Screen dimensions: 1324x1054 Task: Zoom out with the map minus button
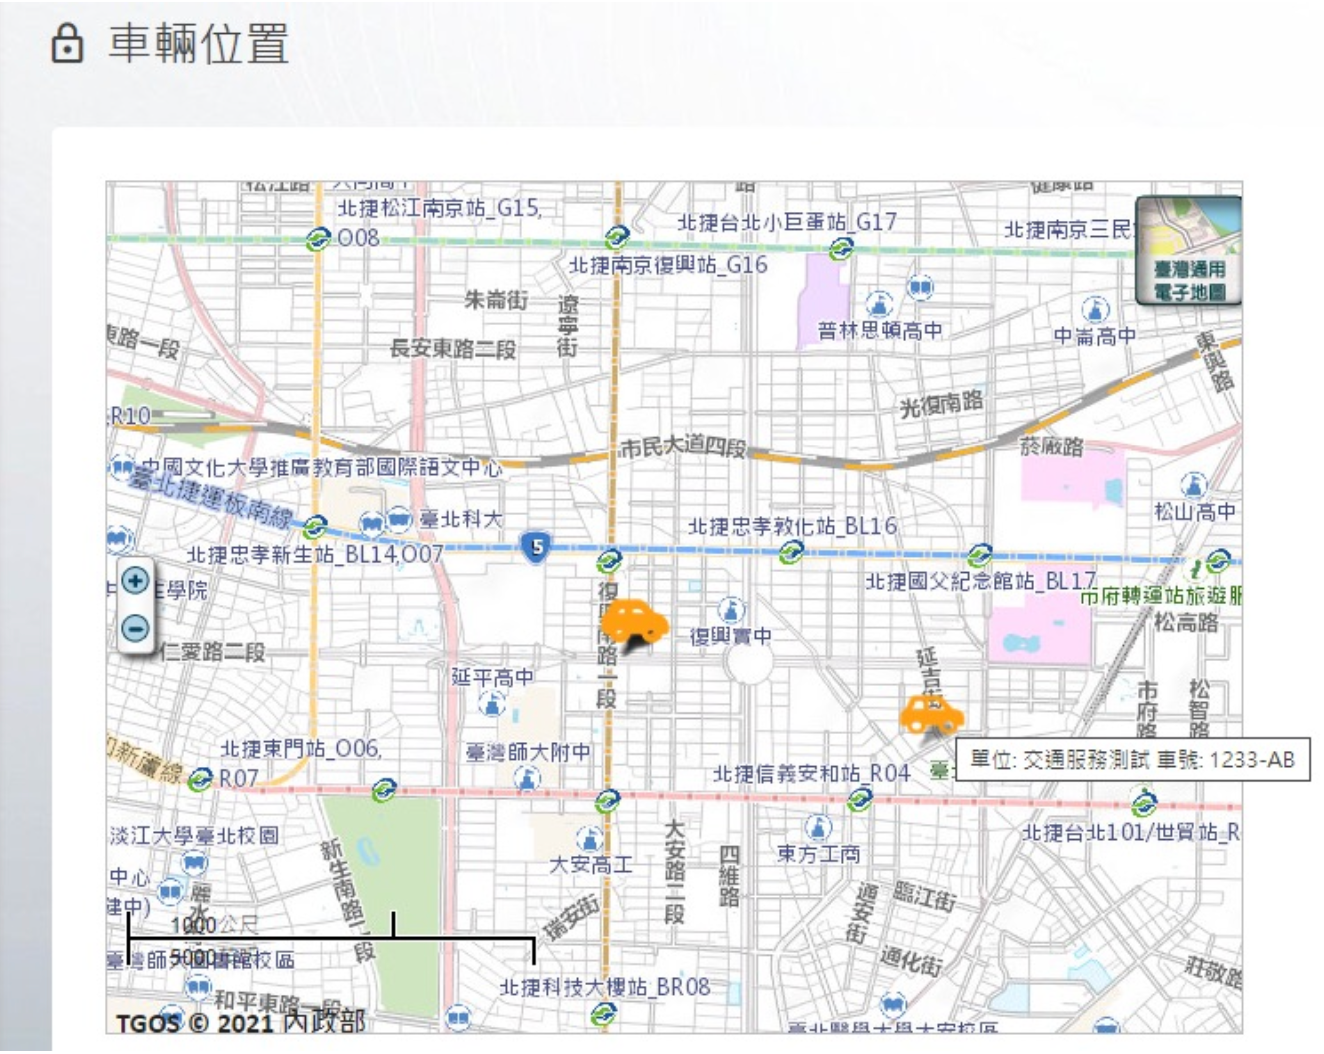click(135, 628)
